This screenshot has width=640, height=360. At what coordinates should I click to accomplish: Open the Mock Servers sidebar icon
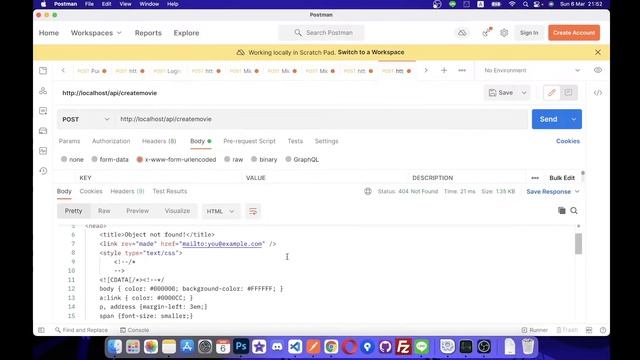click(x=43, y=131)
